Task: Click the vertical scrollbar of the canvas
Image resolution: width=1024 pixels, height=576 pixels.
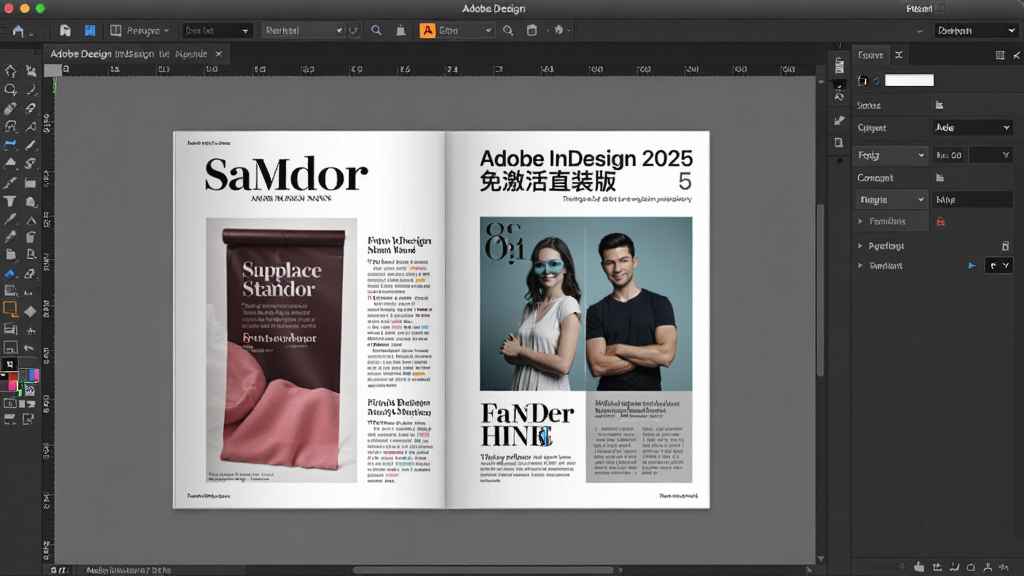Action: [x=821, y=291]
